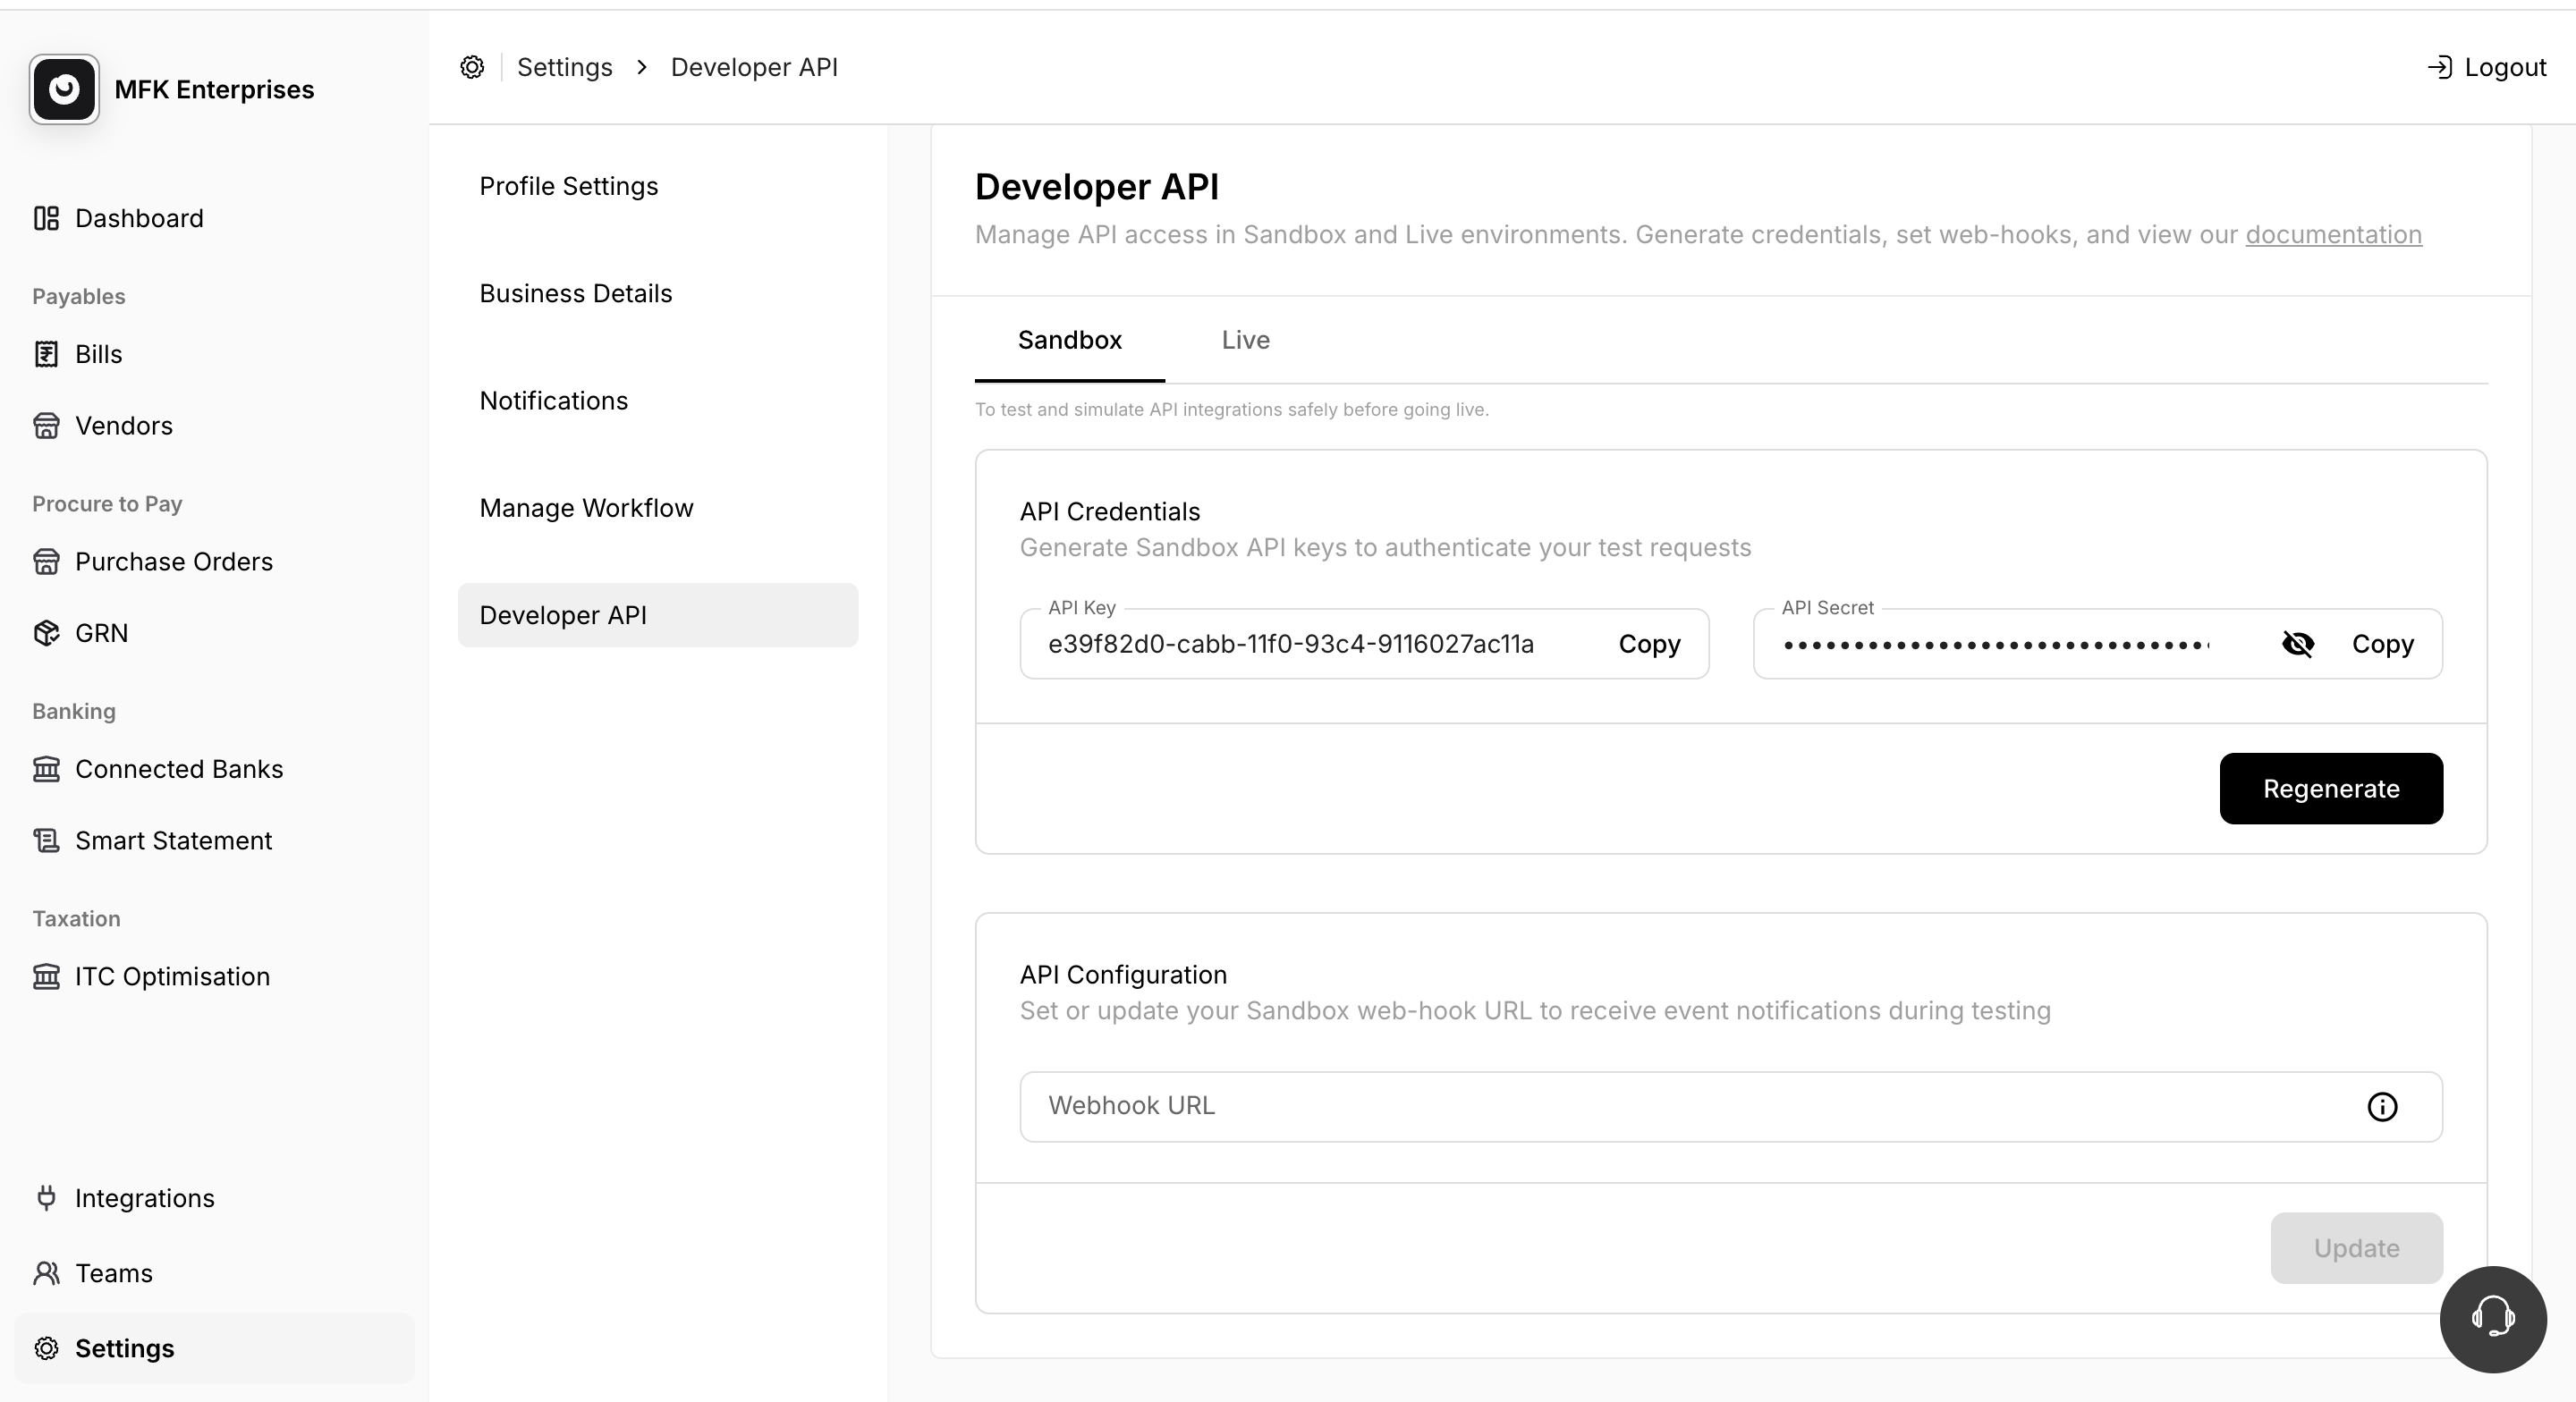The height and width of the screenshot is (1402, 2576).
Task: Open Dashboard from the sidebar
Action: coord(138,218)
